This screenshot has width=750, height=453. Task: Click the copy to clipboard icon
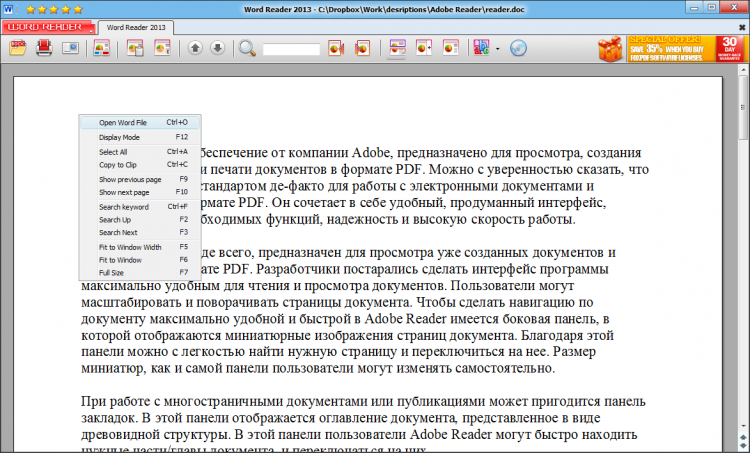click(x=135, y=48)
